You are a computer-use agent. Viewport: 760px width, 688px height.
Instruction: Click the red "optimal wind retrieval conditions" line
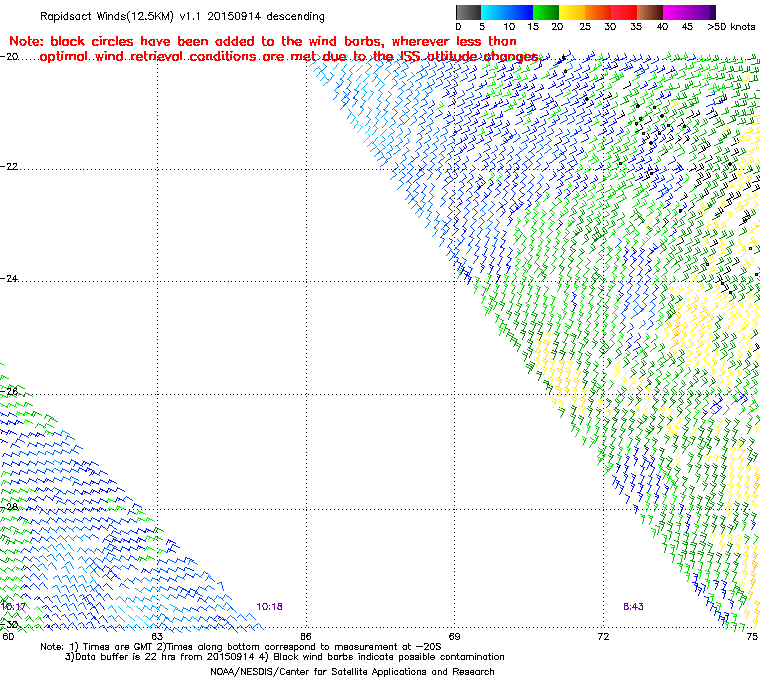[289, 57]
